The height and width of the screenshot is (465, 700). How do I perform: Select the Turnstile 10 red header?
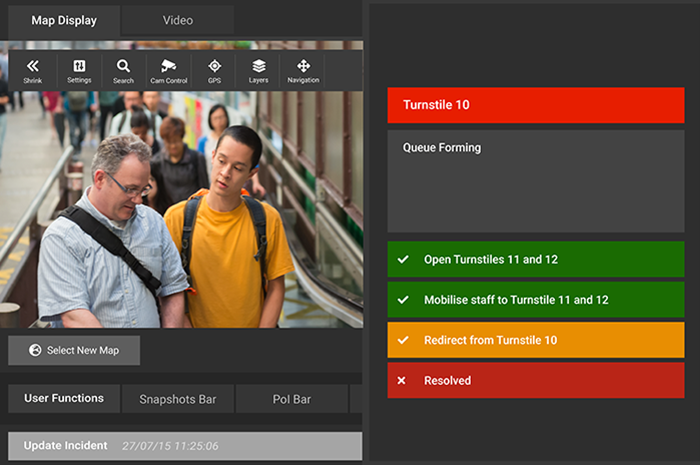point(536,105)
